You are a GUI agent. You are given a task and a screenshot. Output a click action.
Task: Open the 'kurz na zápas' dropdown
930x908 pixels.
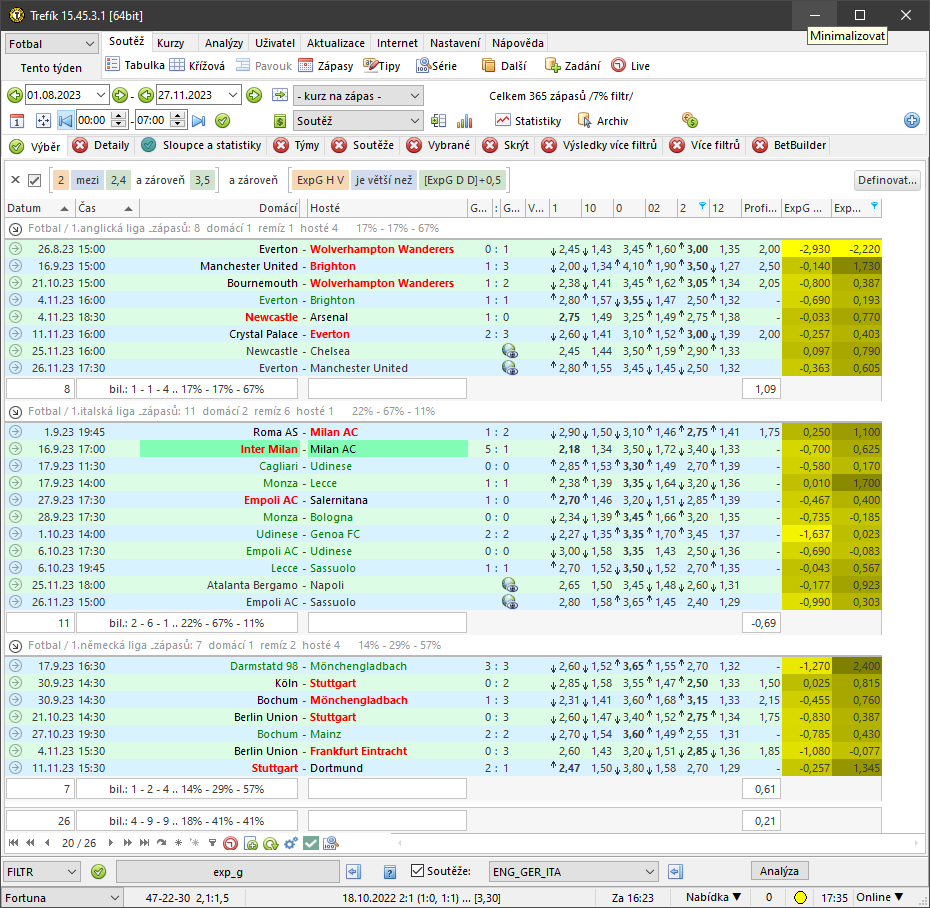click(358, 95)
